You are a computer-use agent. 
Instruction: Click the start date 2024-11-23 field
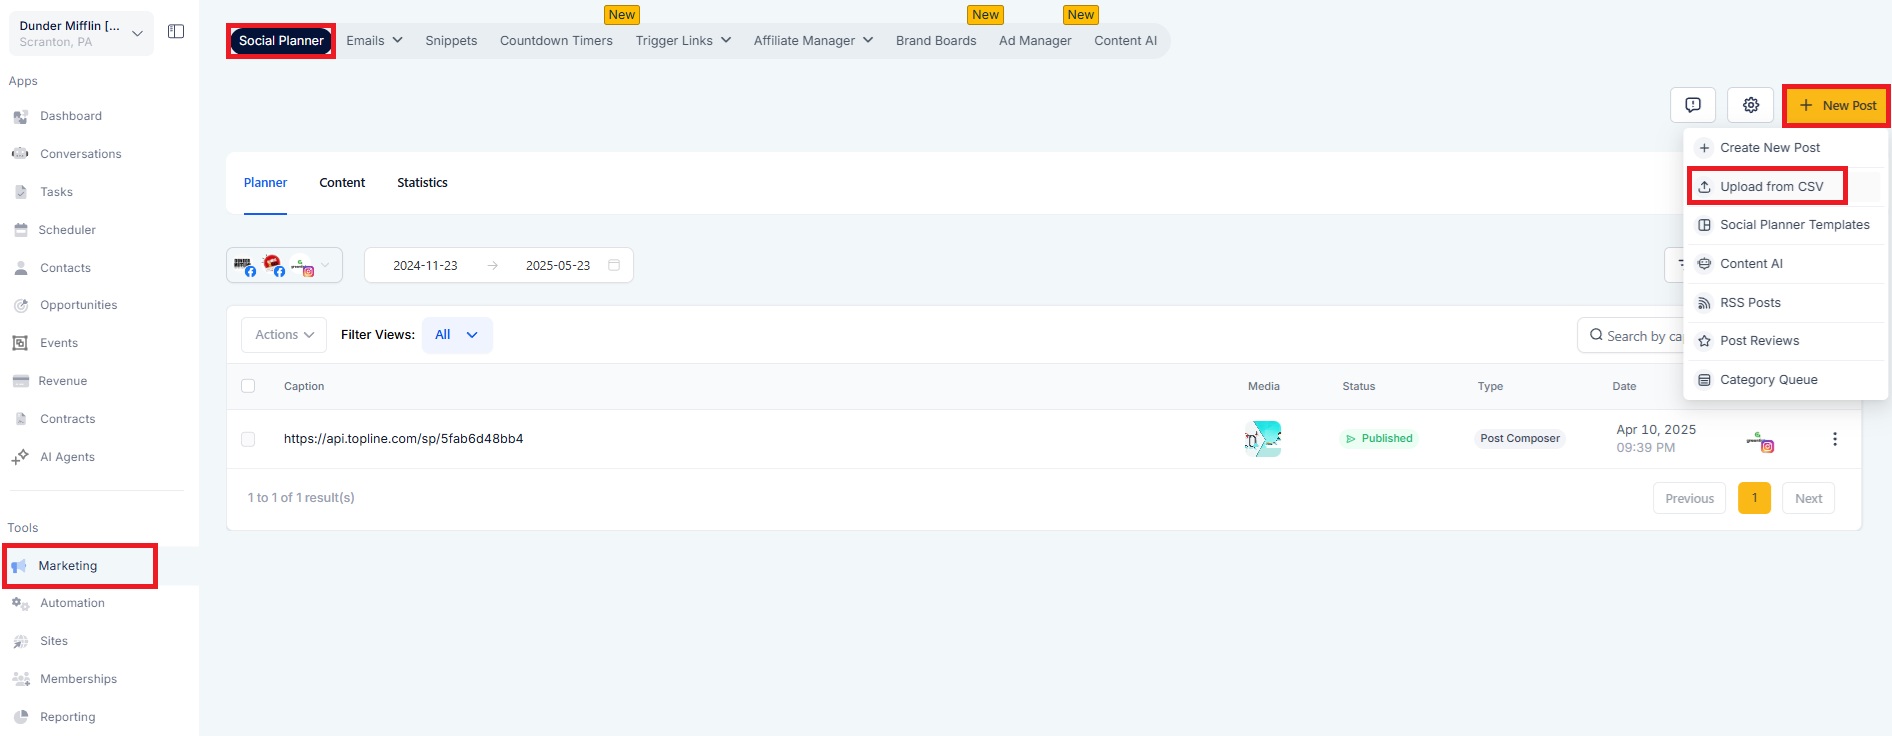(425, 265)
